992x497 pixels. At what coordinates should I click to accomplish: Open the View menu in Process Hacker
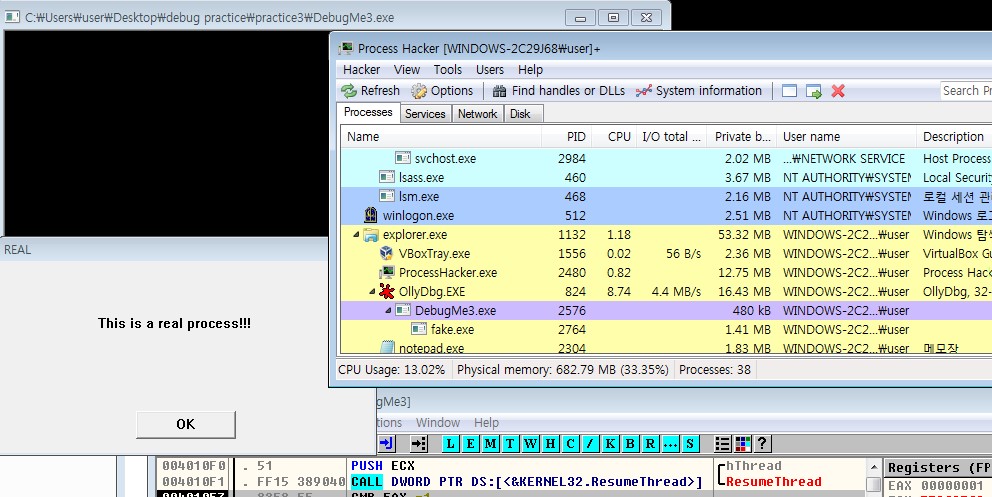(x=407, y=70)
